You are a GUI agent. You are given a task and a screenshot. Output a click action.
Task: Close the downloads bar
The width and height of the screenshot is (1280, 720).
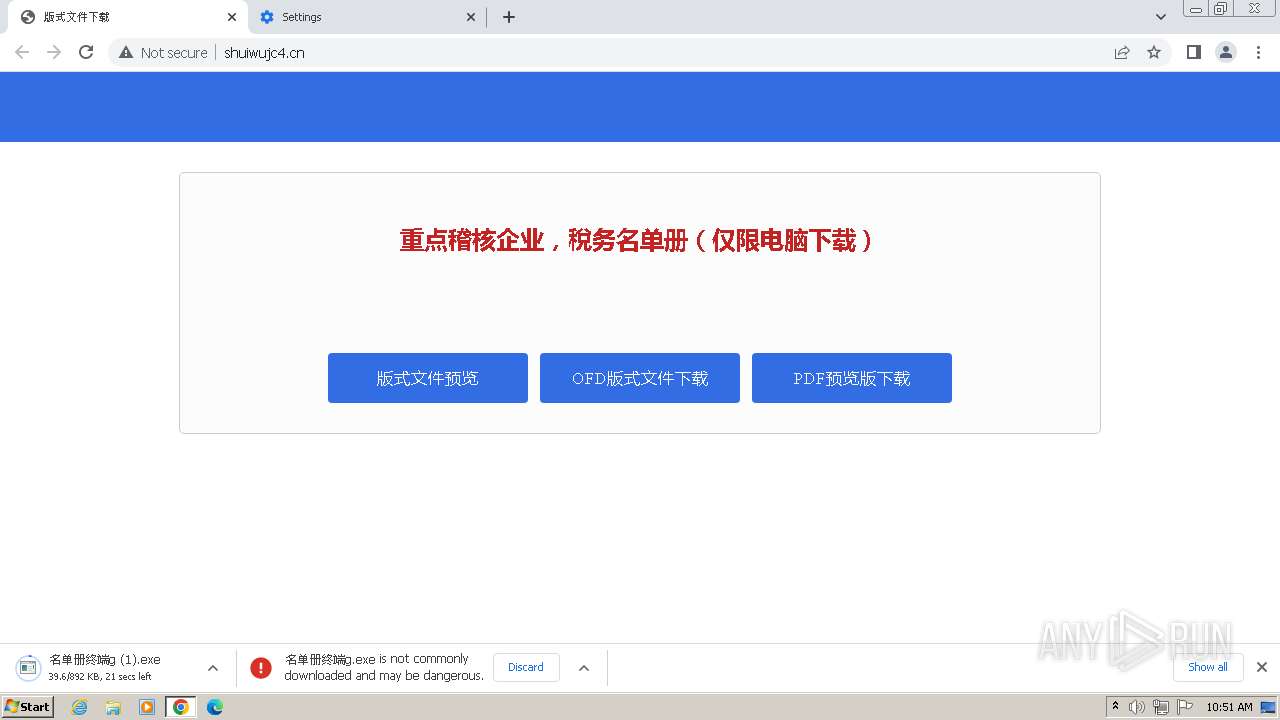[x=1262, y=667]
